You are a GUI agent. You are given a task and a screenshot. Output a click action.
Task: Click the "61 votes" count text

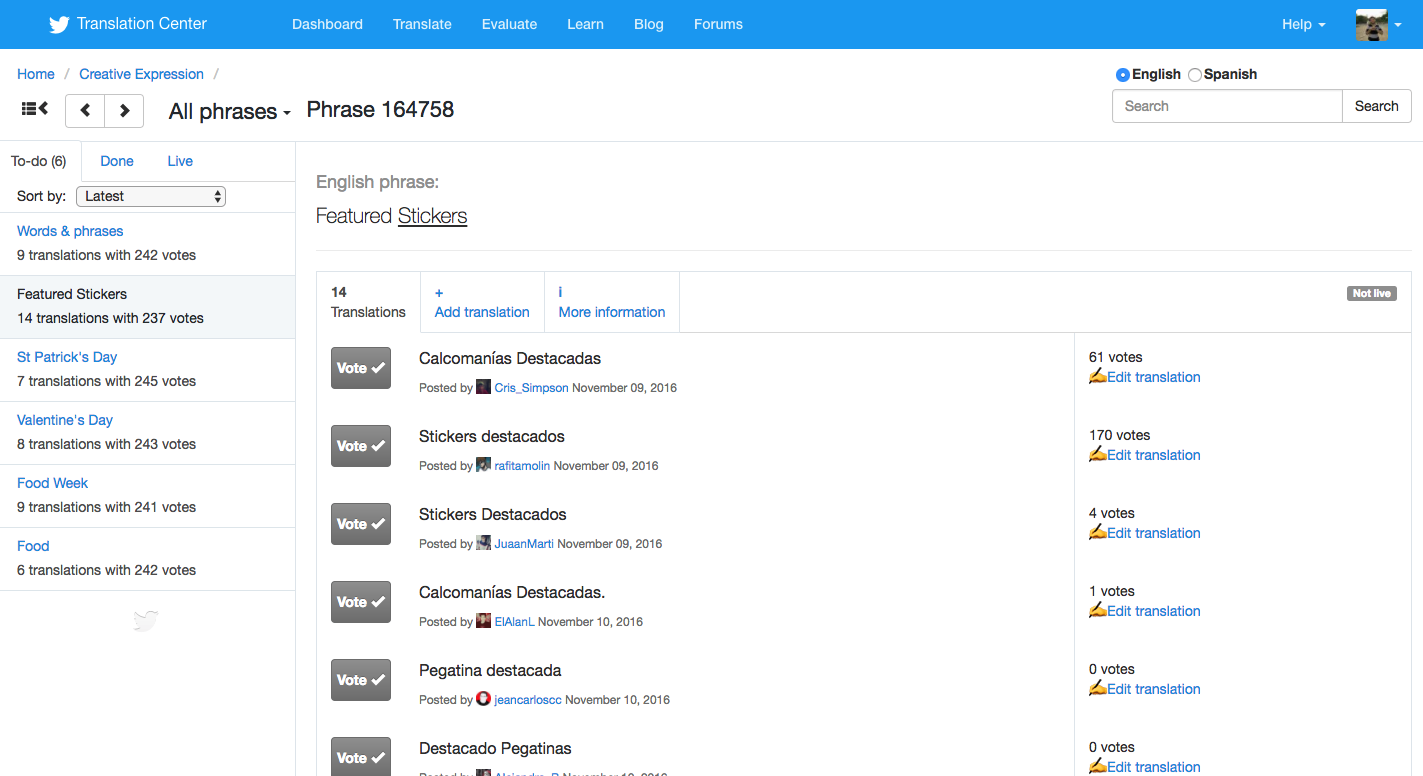[x=1115, y=357]
